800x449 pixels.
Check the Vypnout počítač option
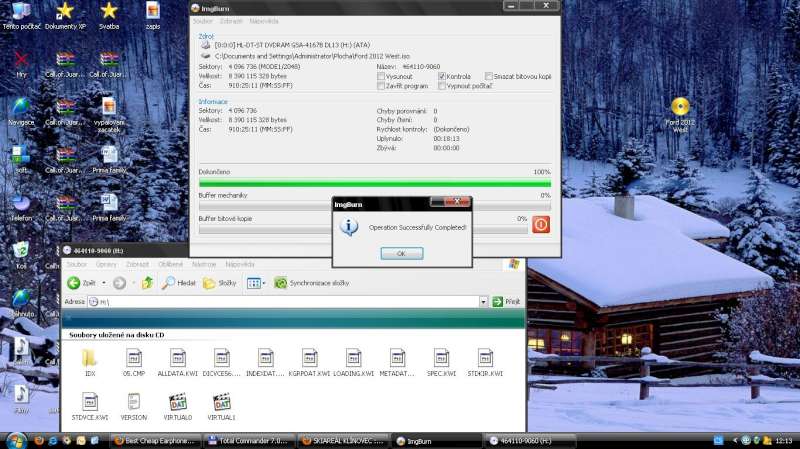click(x=442, y=86)
